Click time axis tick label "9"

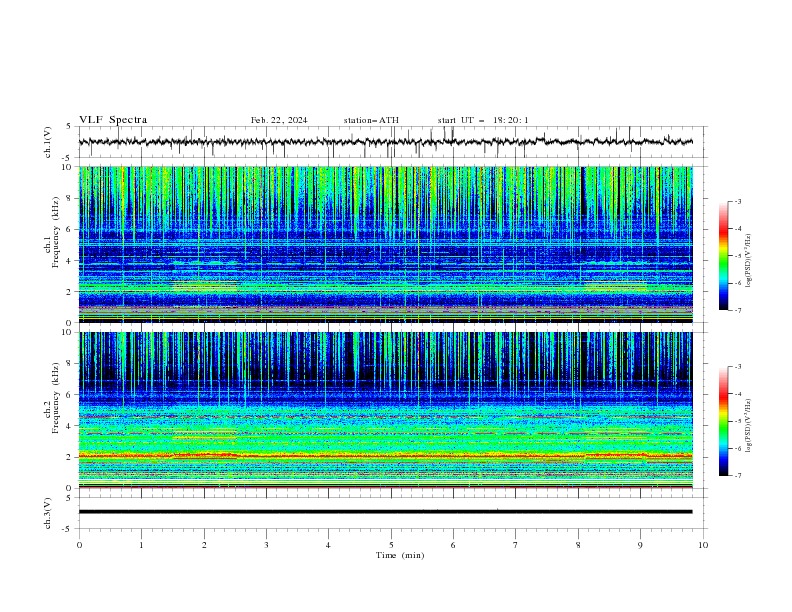point(640,545)
